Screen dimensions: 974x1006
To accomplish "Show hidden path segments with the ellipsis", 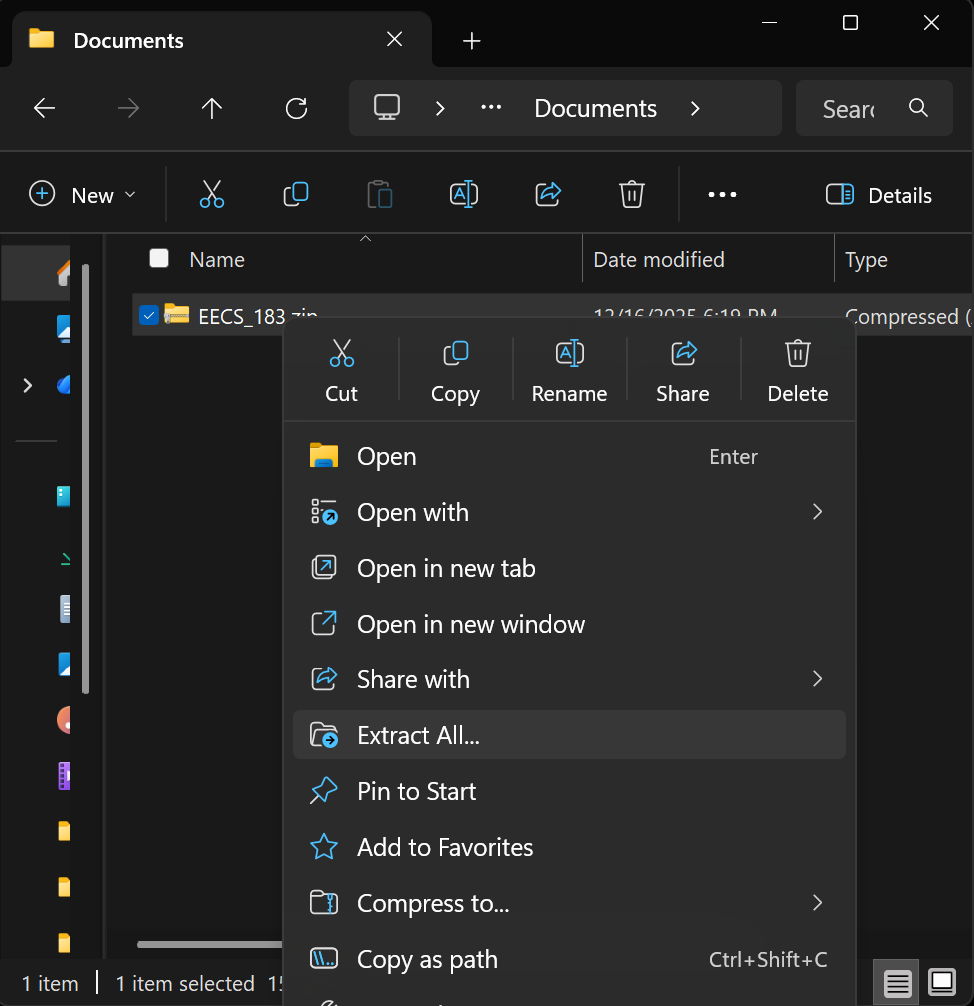I will click(x=491, y=107).
